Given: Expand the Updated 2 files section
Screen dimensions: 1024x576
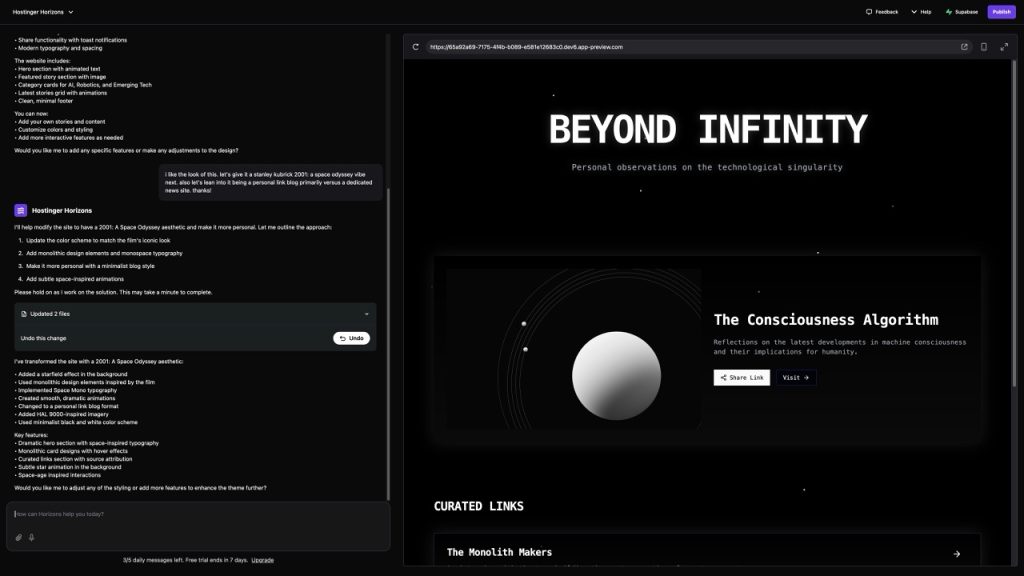Looking at the screenshot, I should tap(366, 314).
